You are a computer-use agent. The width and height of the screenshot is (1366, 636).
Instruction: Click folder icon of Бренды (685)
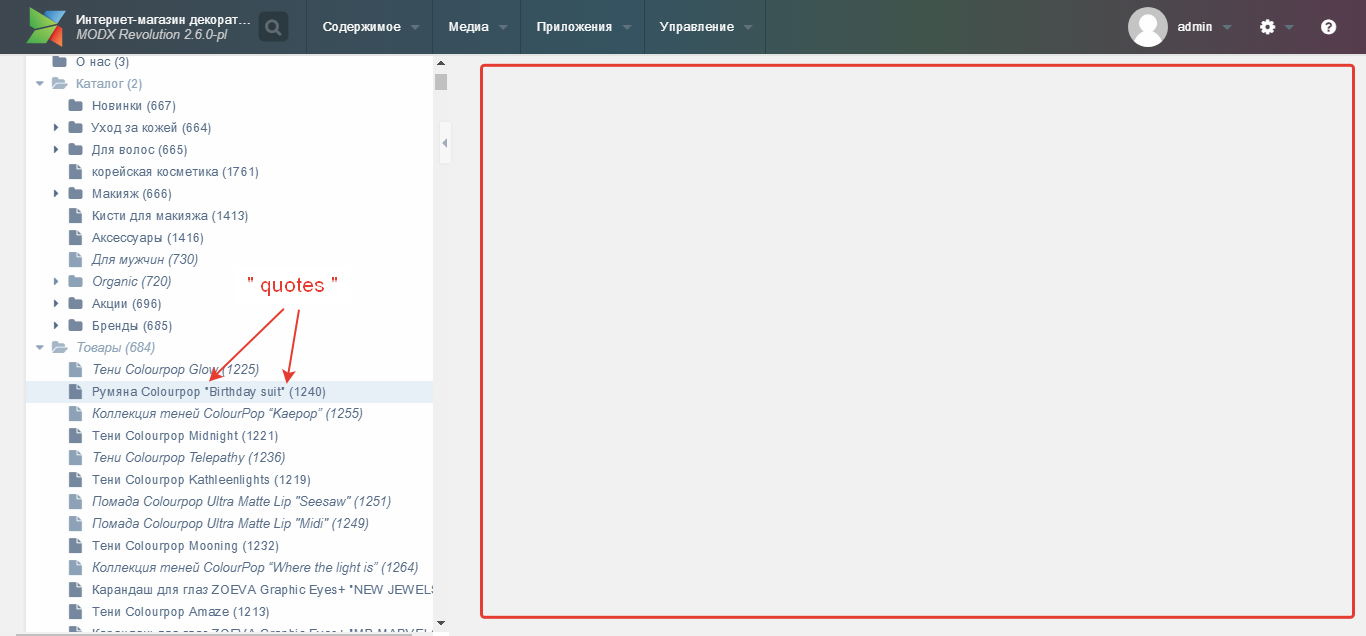coord(75,325)
